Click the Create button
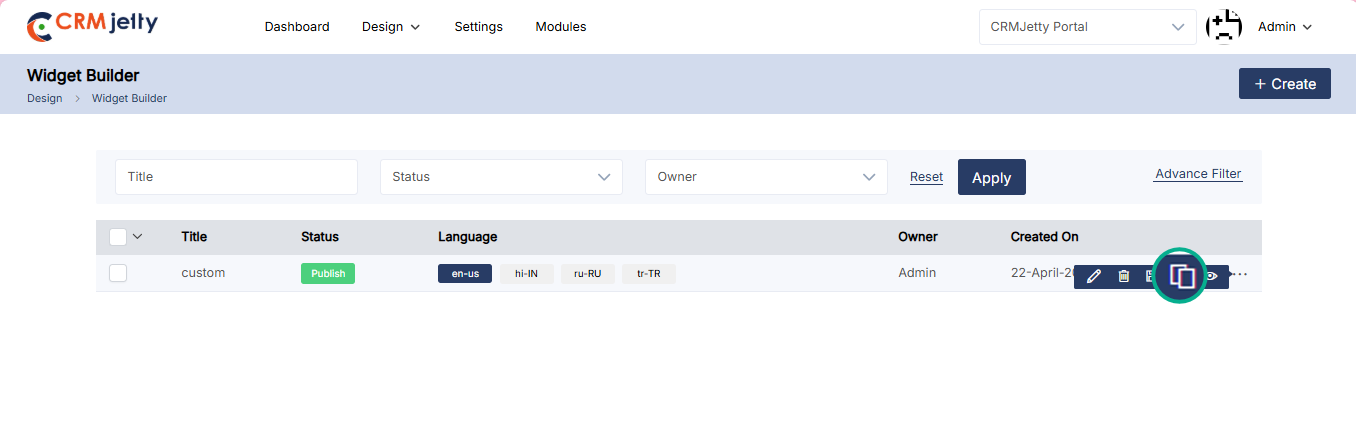Viewport: 1356px width, 423px height. (1284, 84)
